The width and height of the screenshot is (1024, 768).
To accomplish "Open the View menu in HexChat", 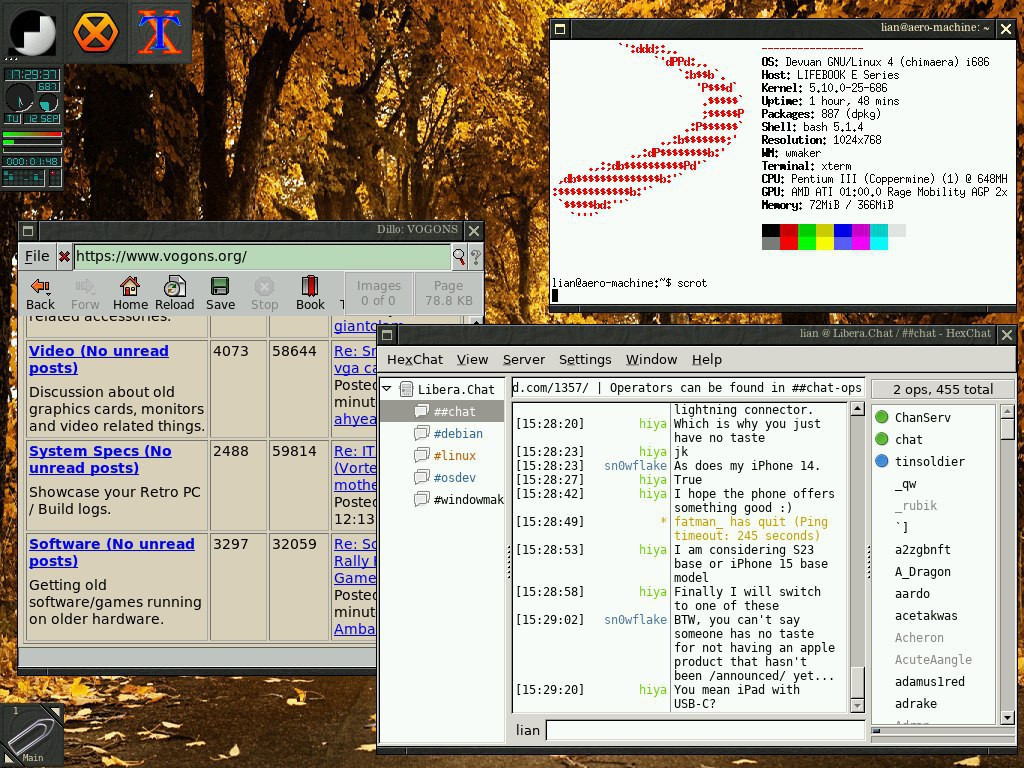I will (x=472, y=359).
